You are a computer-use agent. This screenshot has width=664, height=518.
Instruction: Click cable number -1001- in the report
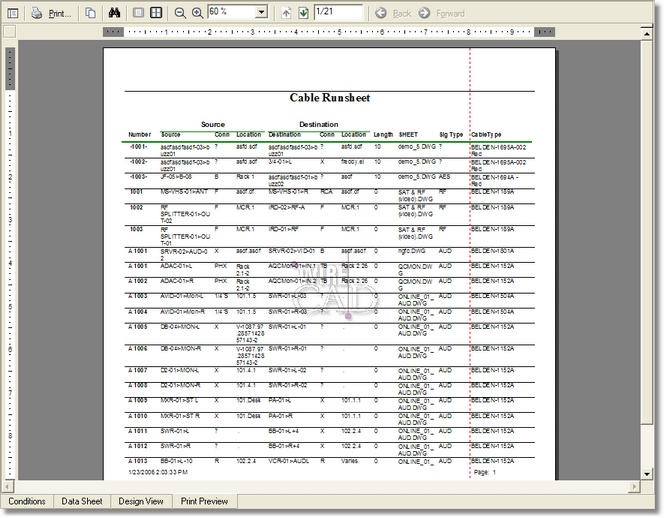coord(138,147)
